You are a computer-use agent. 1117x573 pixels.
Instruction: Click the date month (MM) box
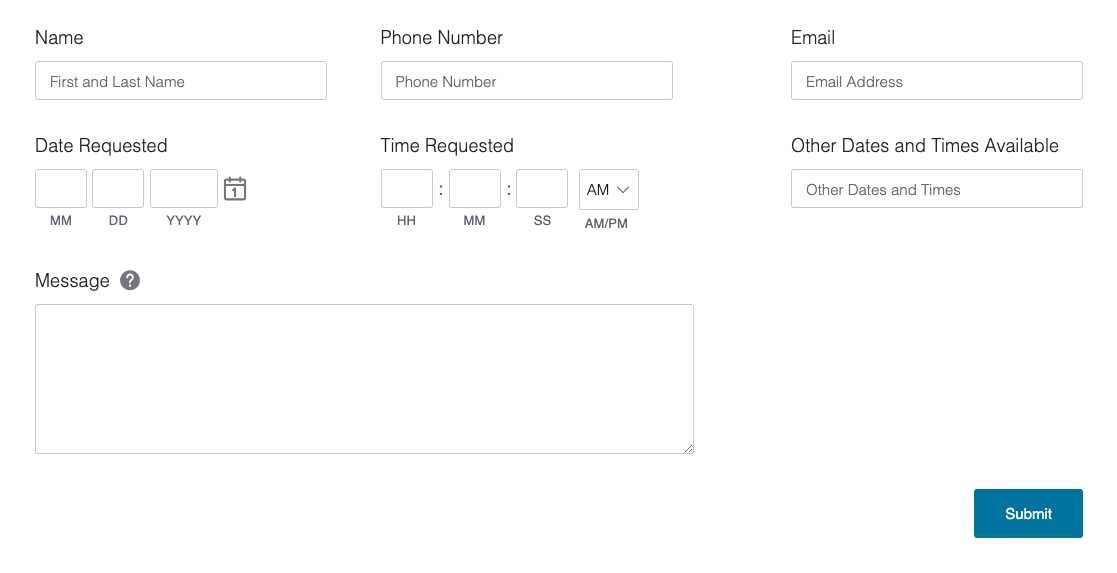click(61, 189)
